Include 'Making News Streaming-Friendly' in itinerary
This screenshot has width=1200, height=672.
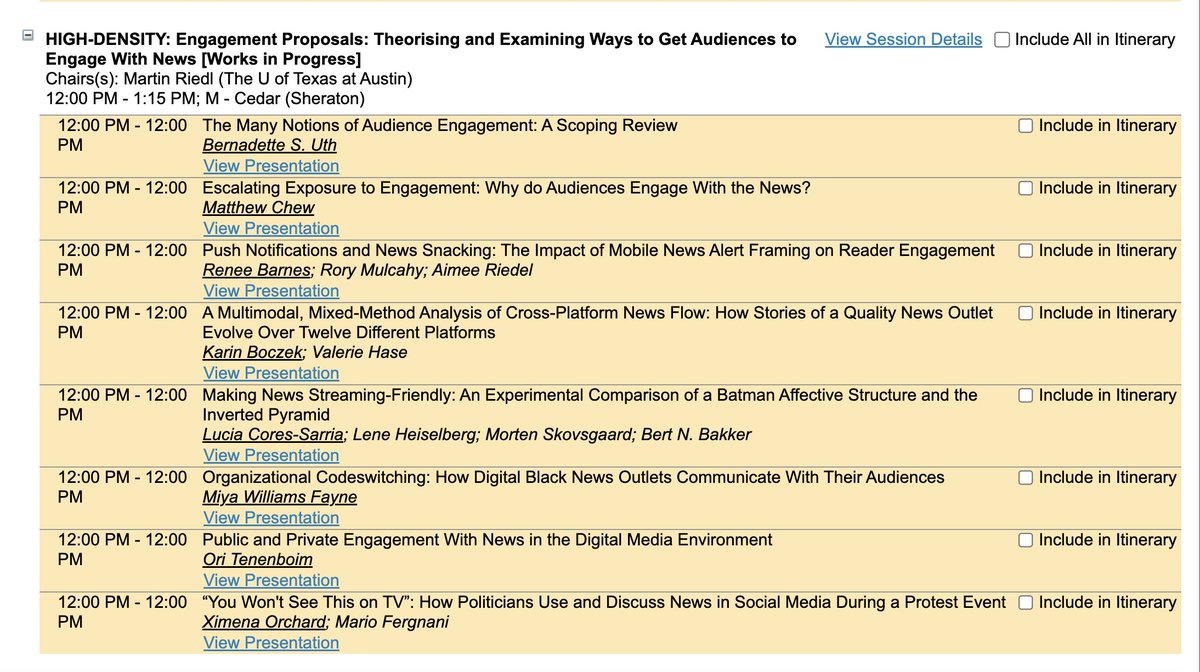tap(1026, 395)
